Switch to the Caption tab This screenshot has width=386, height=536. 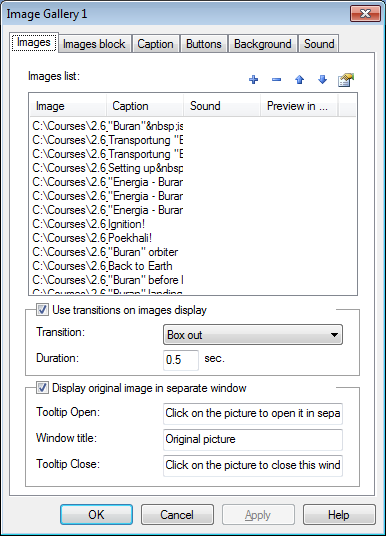tap(156, 44)
